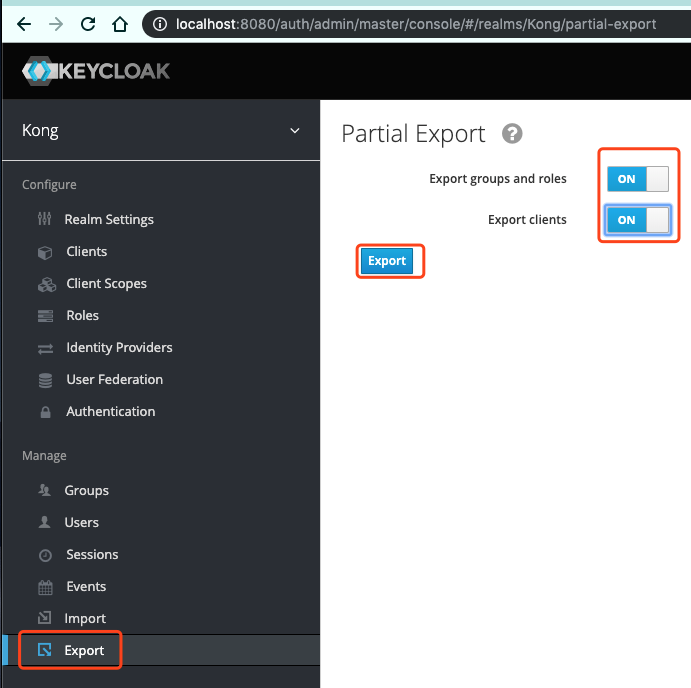The image size is (691, 688).
Task: Click the User Federation database icon
Action: [45, 380]
